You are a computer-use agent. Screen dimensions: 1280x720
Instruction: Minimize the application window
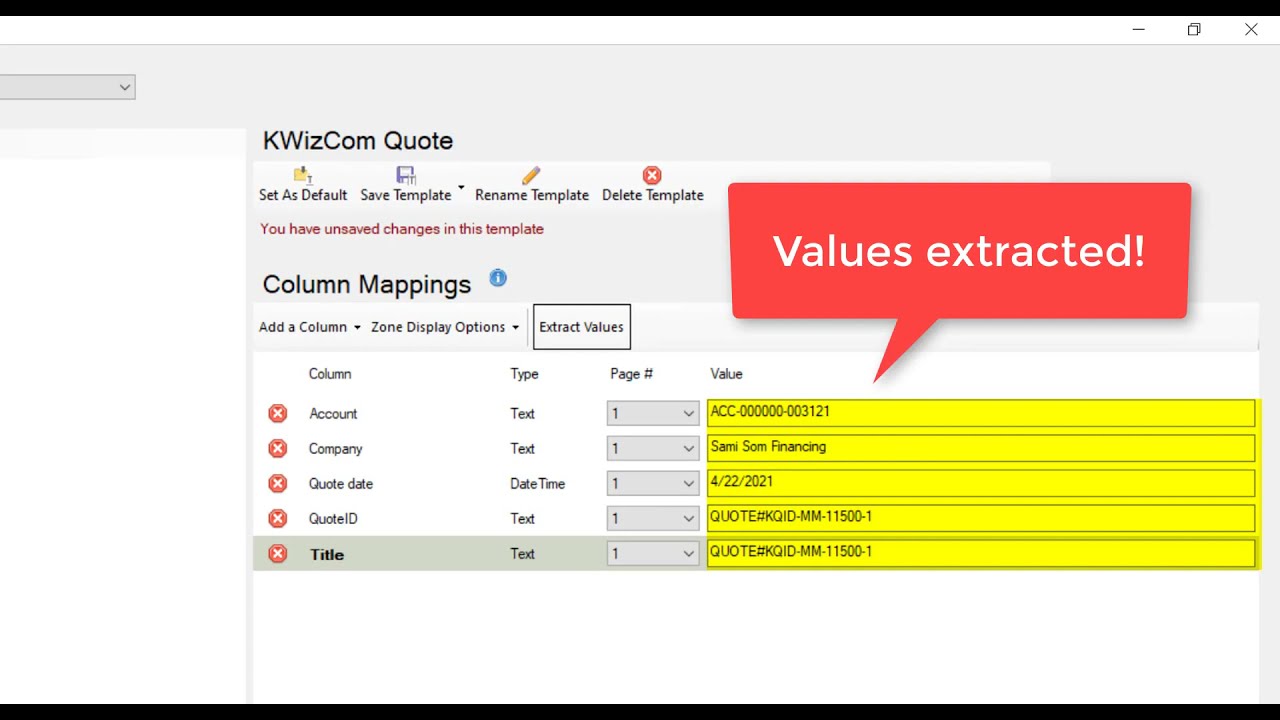tap(1138, 30)
